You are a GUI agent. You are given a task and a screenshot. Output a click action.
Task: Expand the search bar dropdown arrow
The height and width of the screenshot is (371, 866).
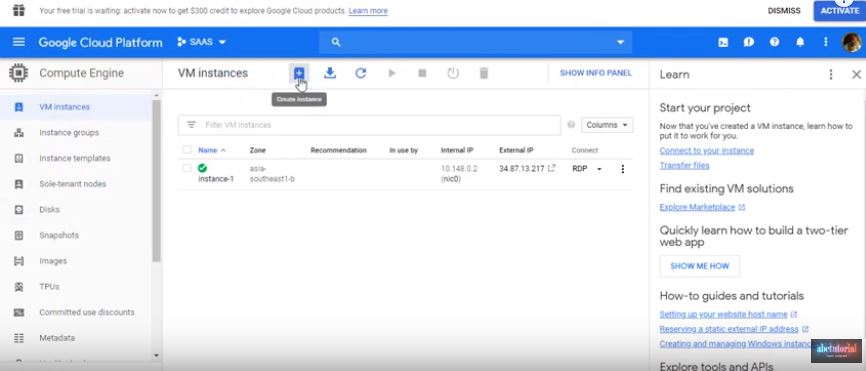620,43
